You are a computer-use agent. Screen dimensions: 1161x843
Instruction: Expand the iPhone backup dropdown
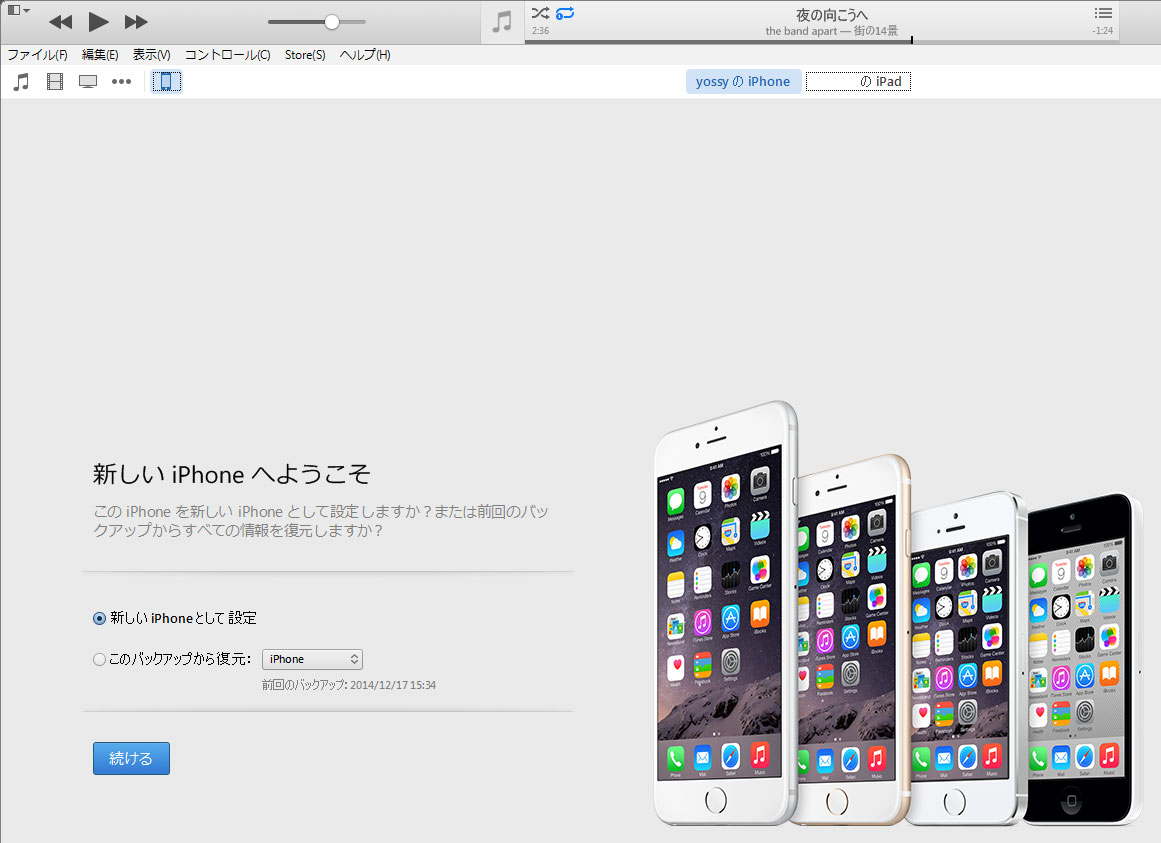coord(312,659)
